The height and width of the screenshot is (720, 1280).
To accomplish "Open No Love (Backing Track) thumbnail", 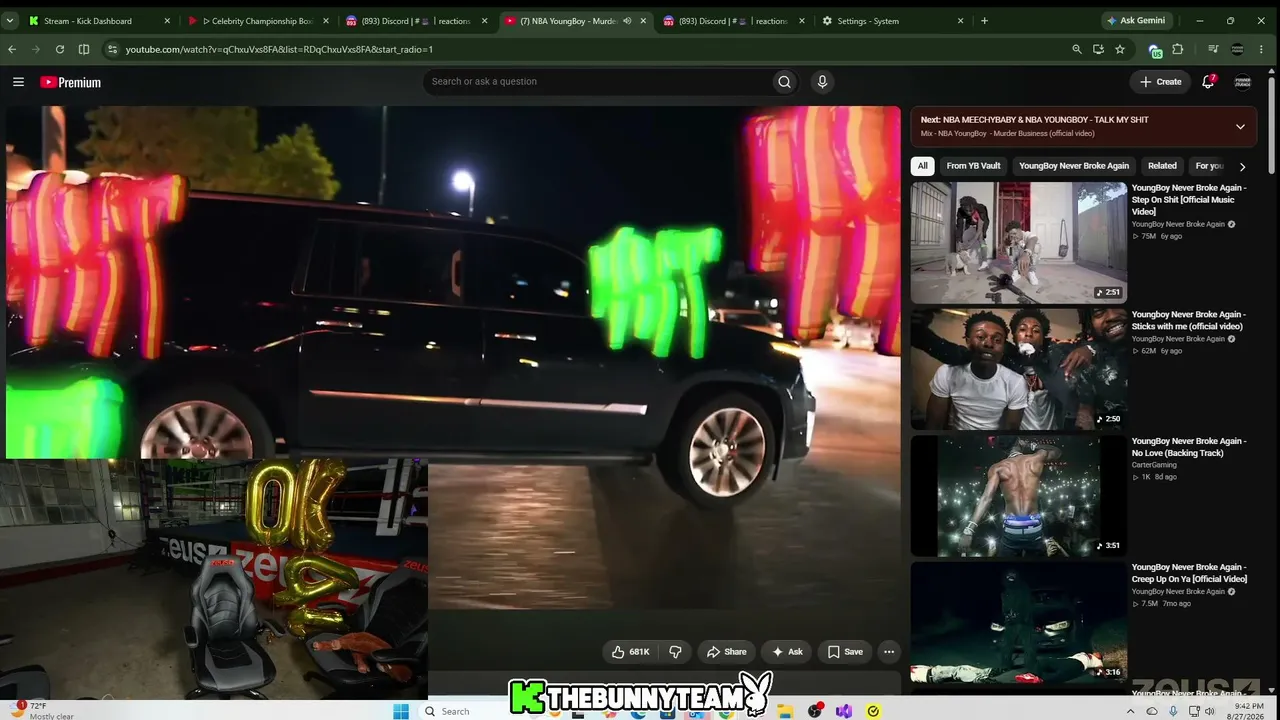I will (x=1018, y=496).
